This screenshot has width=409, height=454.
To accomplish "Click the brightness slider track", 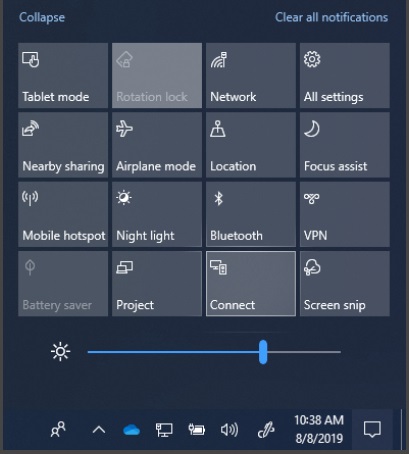I will (x=214, y=352).
